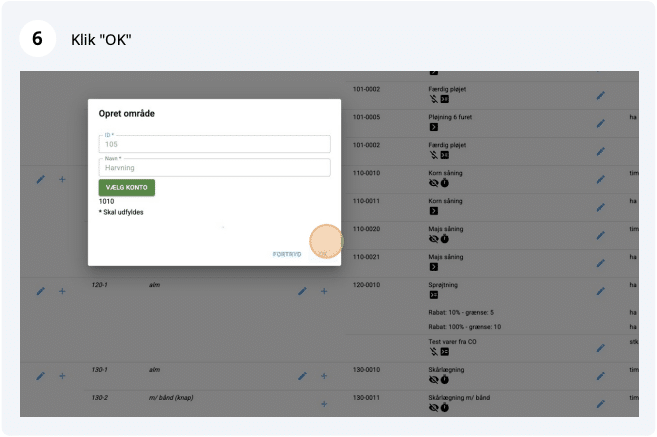This screenshot has width=657, height=437.
Task: Click the arrow icon under Pløjning 6 furet
Action: (x=433, y=127)
